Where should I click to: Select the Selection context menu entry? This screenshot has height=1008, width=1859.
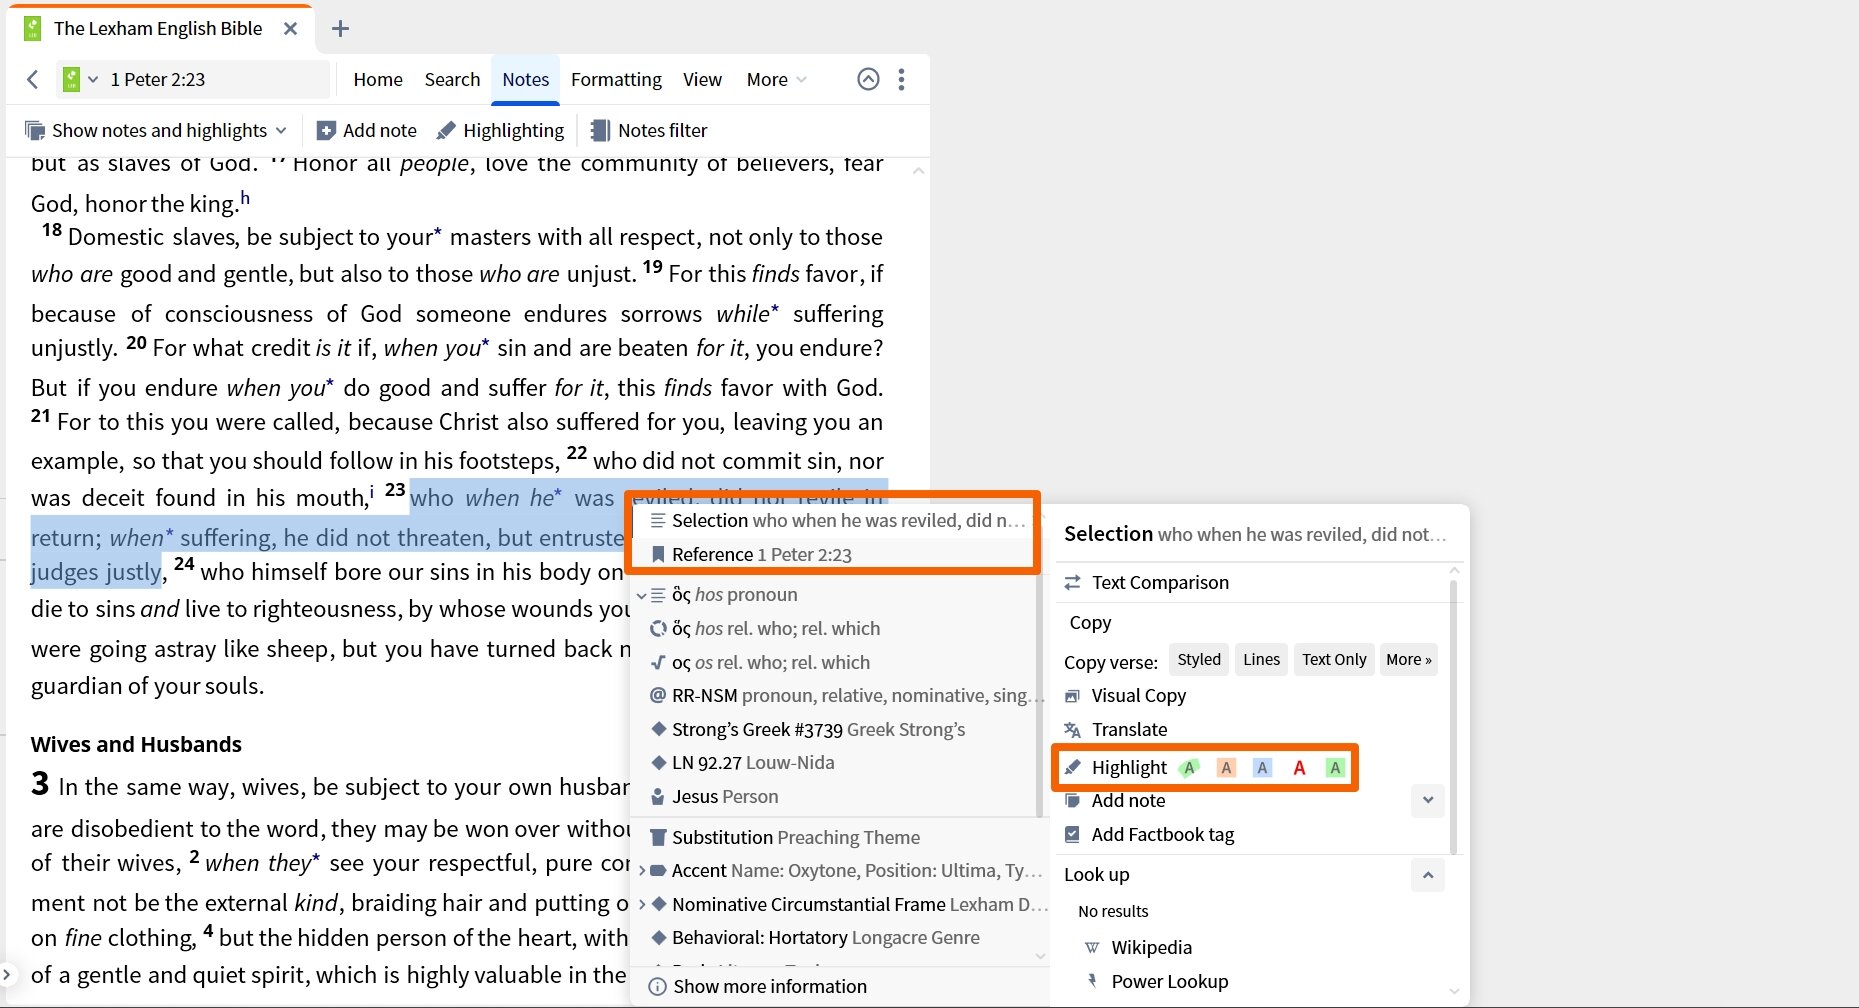(838, 520)
